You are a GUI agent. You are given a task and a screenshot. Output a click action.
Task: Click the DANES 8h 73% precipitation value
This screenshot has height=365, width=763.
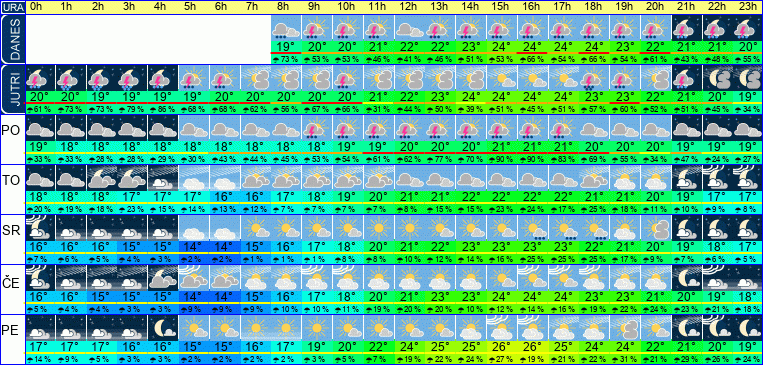(286, 59)
